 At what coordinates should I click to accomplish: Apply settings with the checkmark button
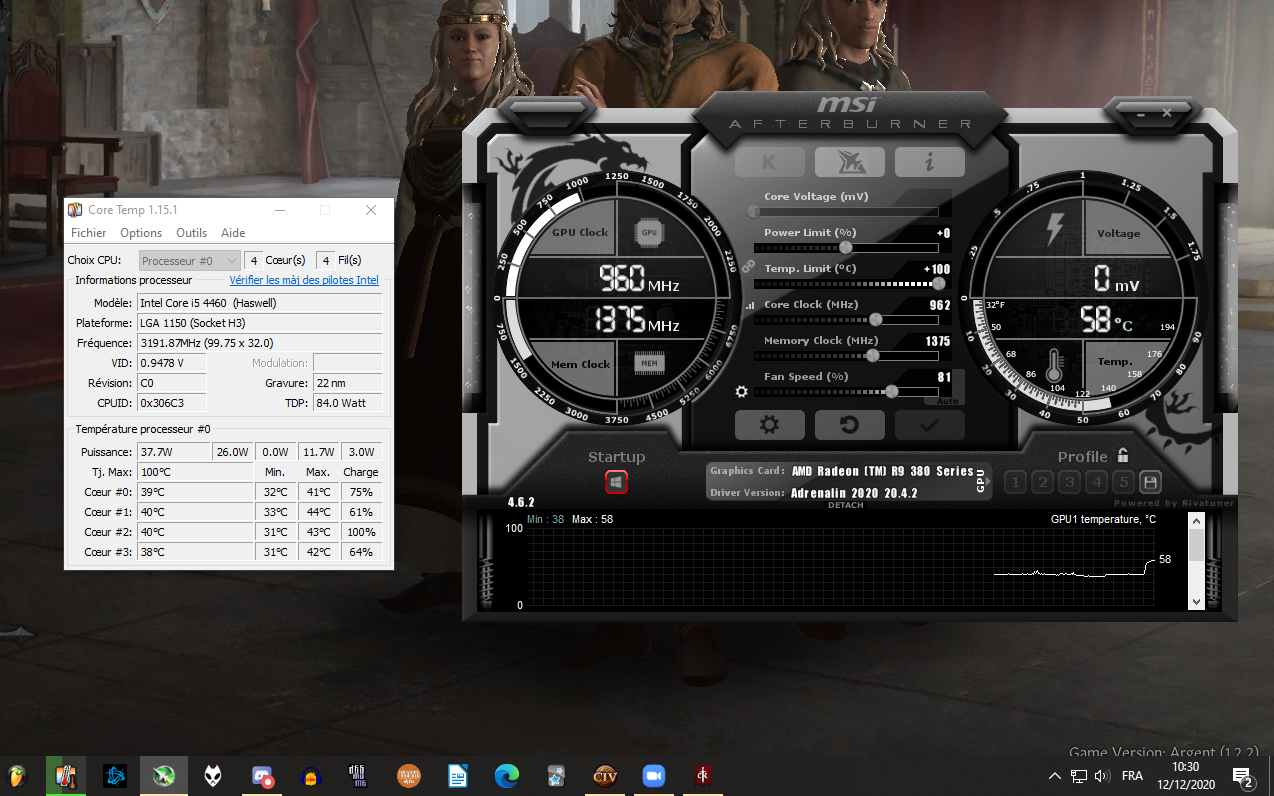click(x=929, y=425)
